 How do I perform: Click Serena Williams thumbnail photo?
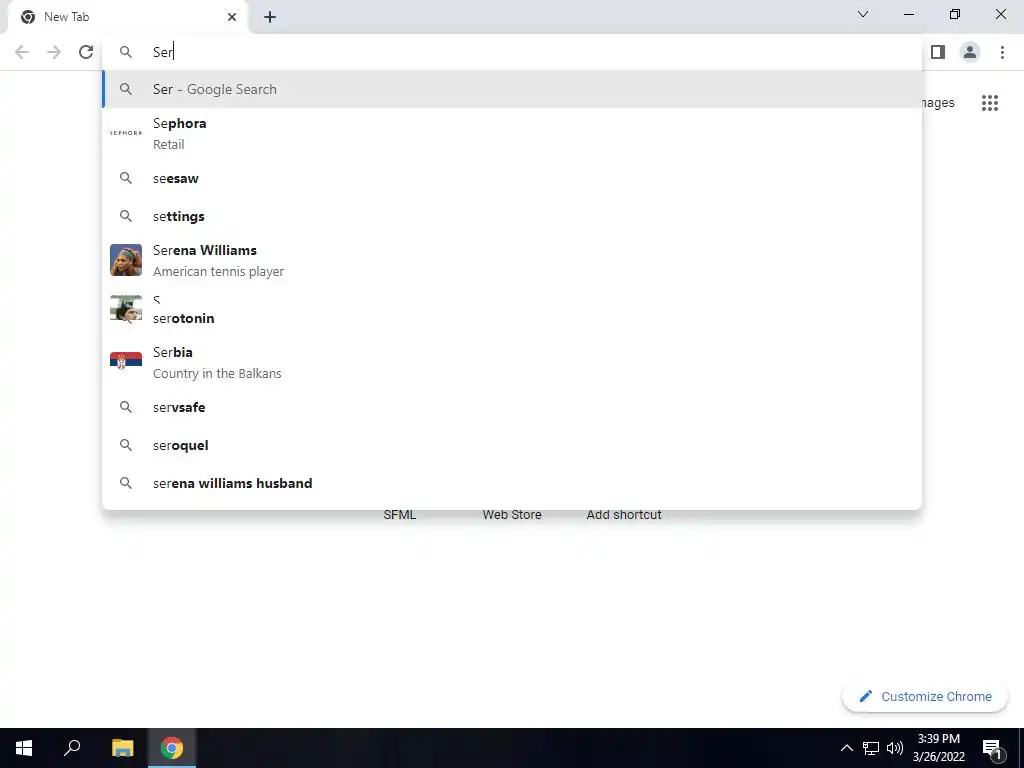tap(126, 260)
